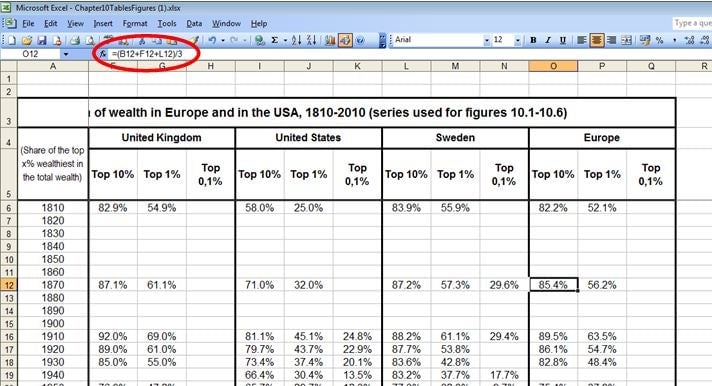Toggle the Drawing toolbar button
The height and width of the screenshot is (386, 712).
click(345, 40)
